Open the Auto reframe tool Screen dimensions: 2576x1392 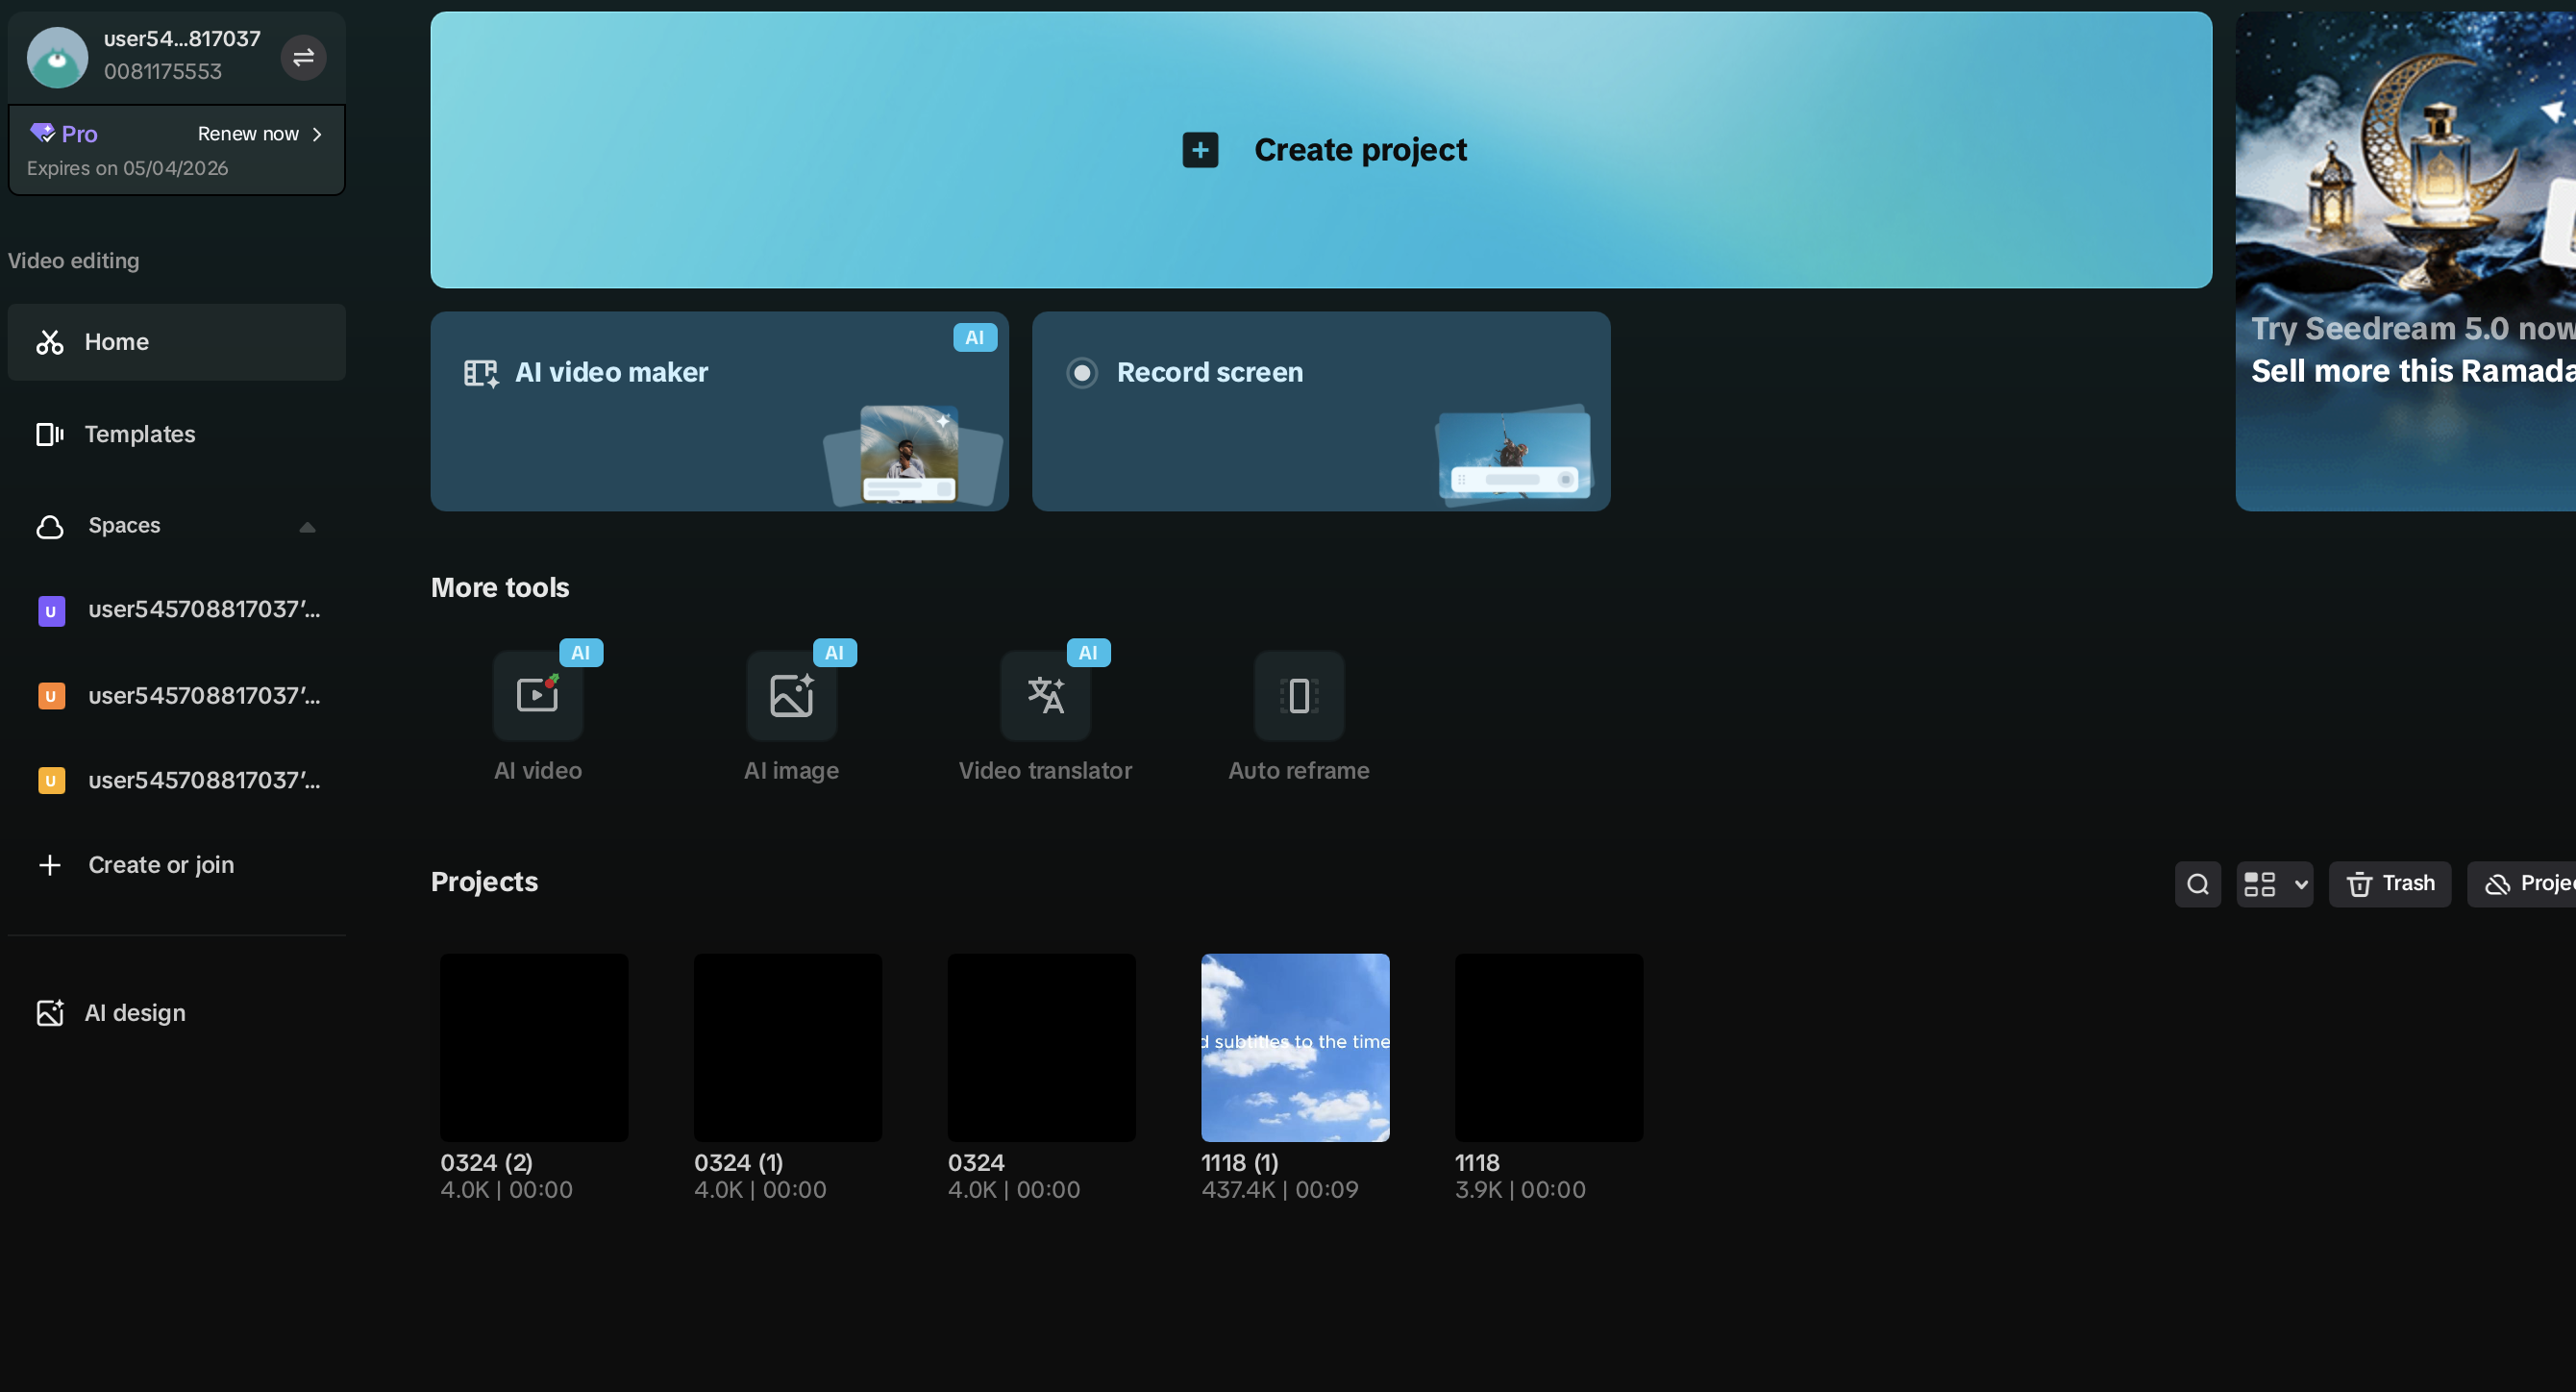(1299, 697)
